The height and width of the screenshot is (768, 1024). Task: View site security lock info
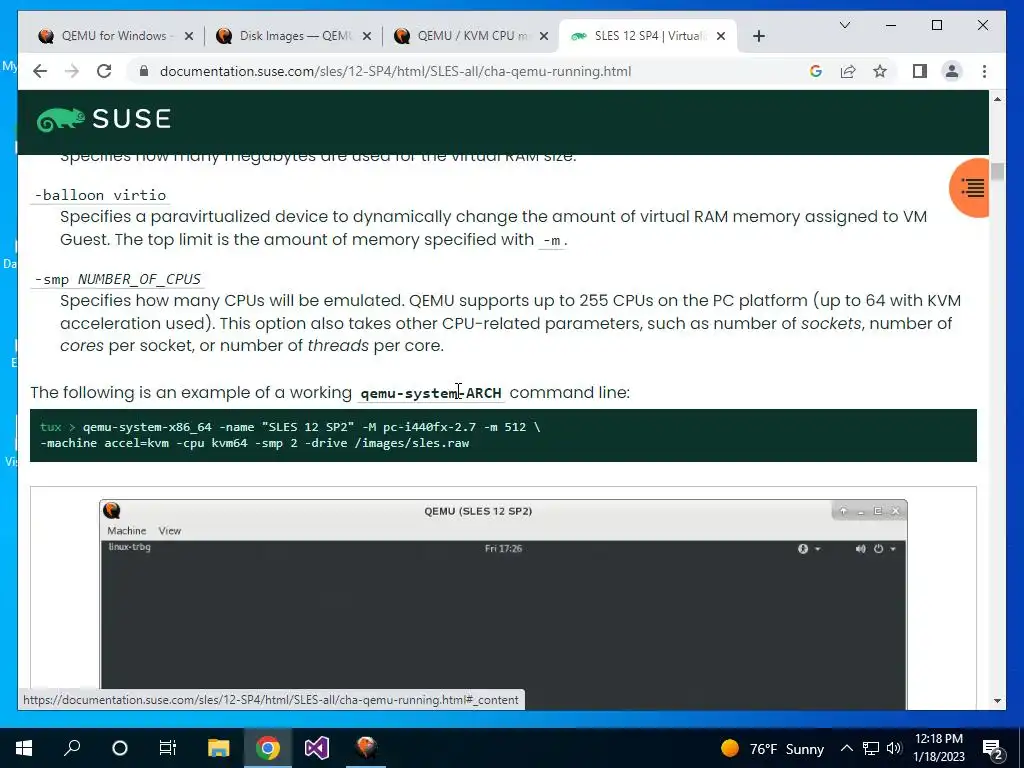(144, 71)
